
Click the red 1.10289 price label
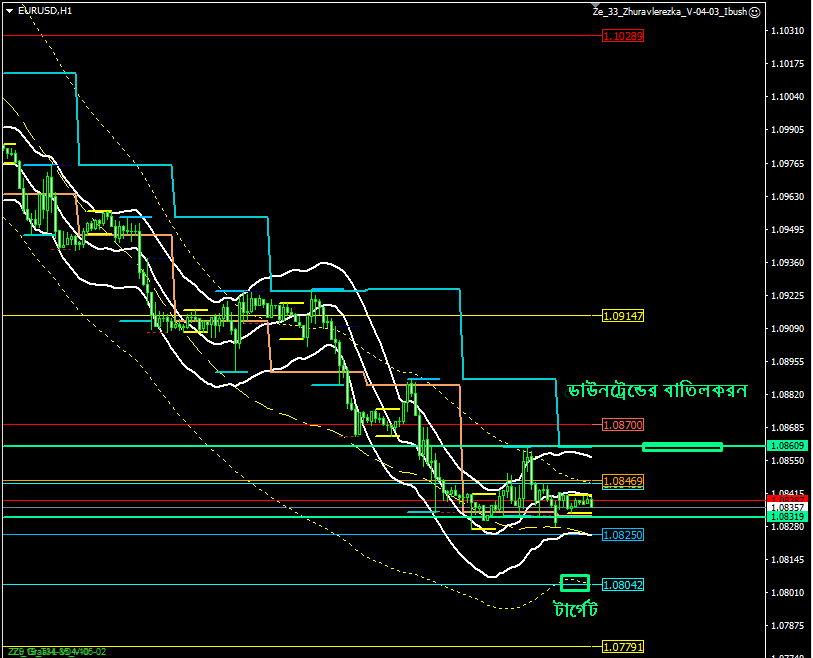[623, 35]
